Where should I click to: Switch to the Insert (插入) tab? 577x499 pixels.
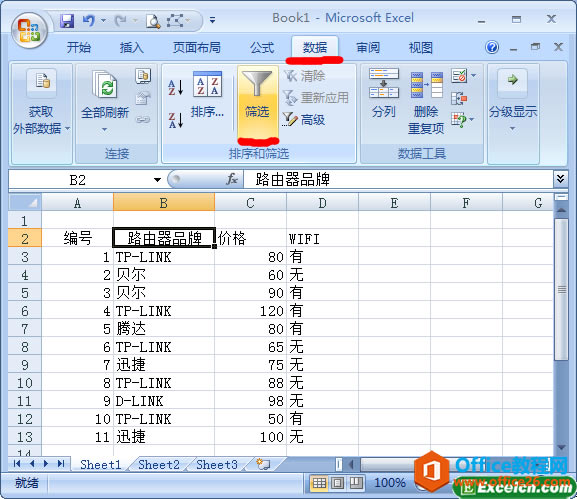[x=131, y=48]
